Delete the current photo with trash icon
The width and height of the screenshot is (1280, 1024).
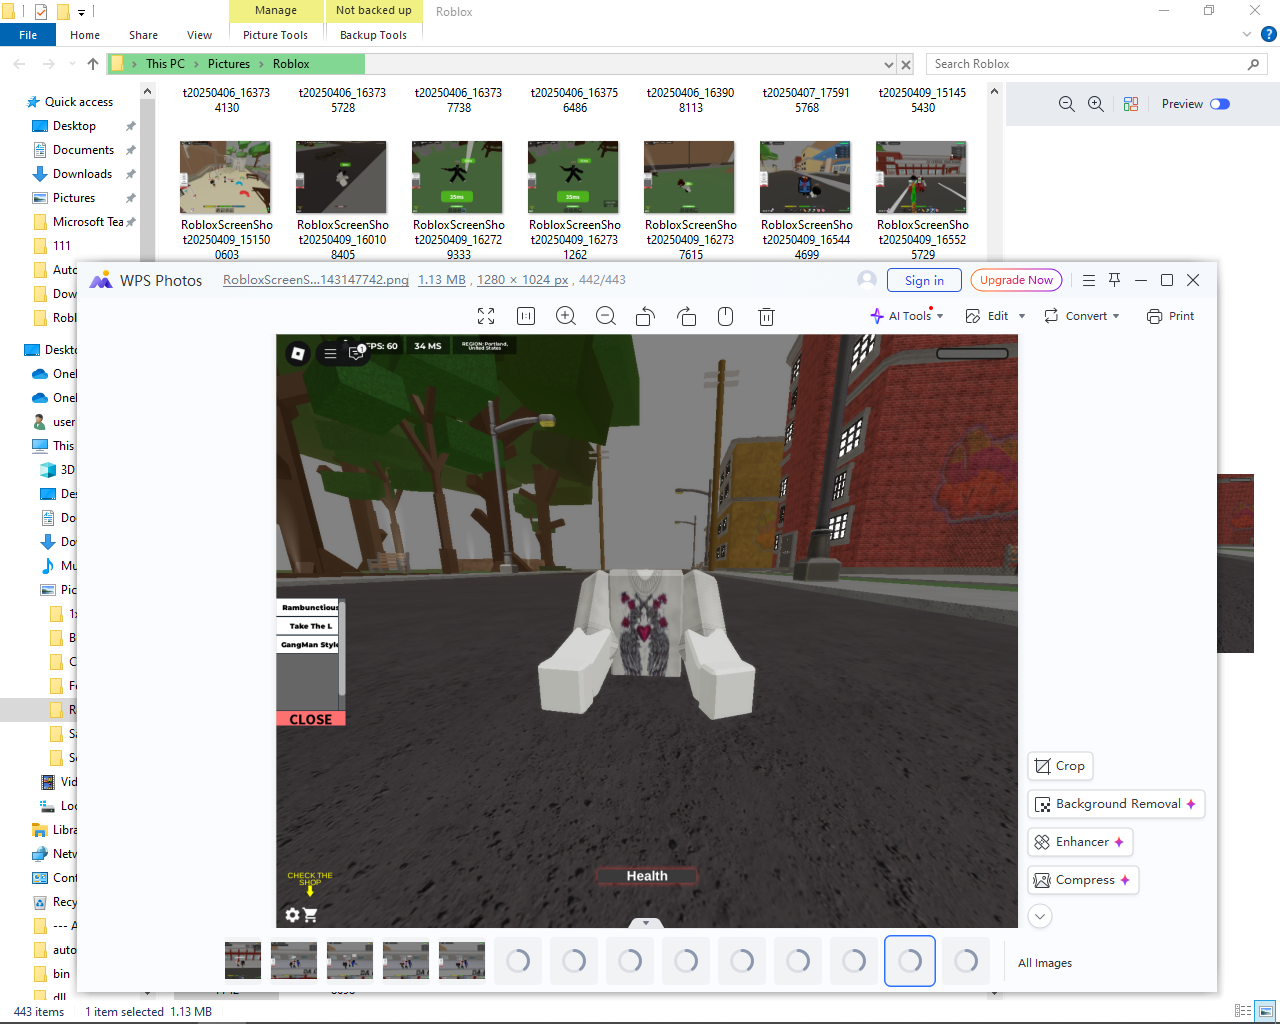[x=766, y=316]
